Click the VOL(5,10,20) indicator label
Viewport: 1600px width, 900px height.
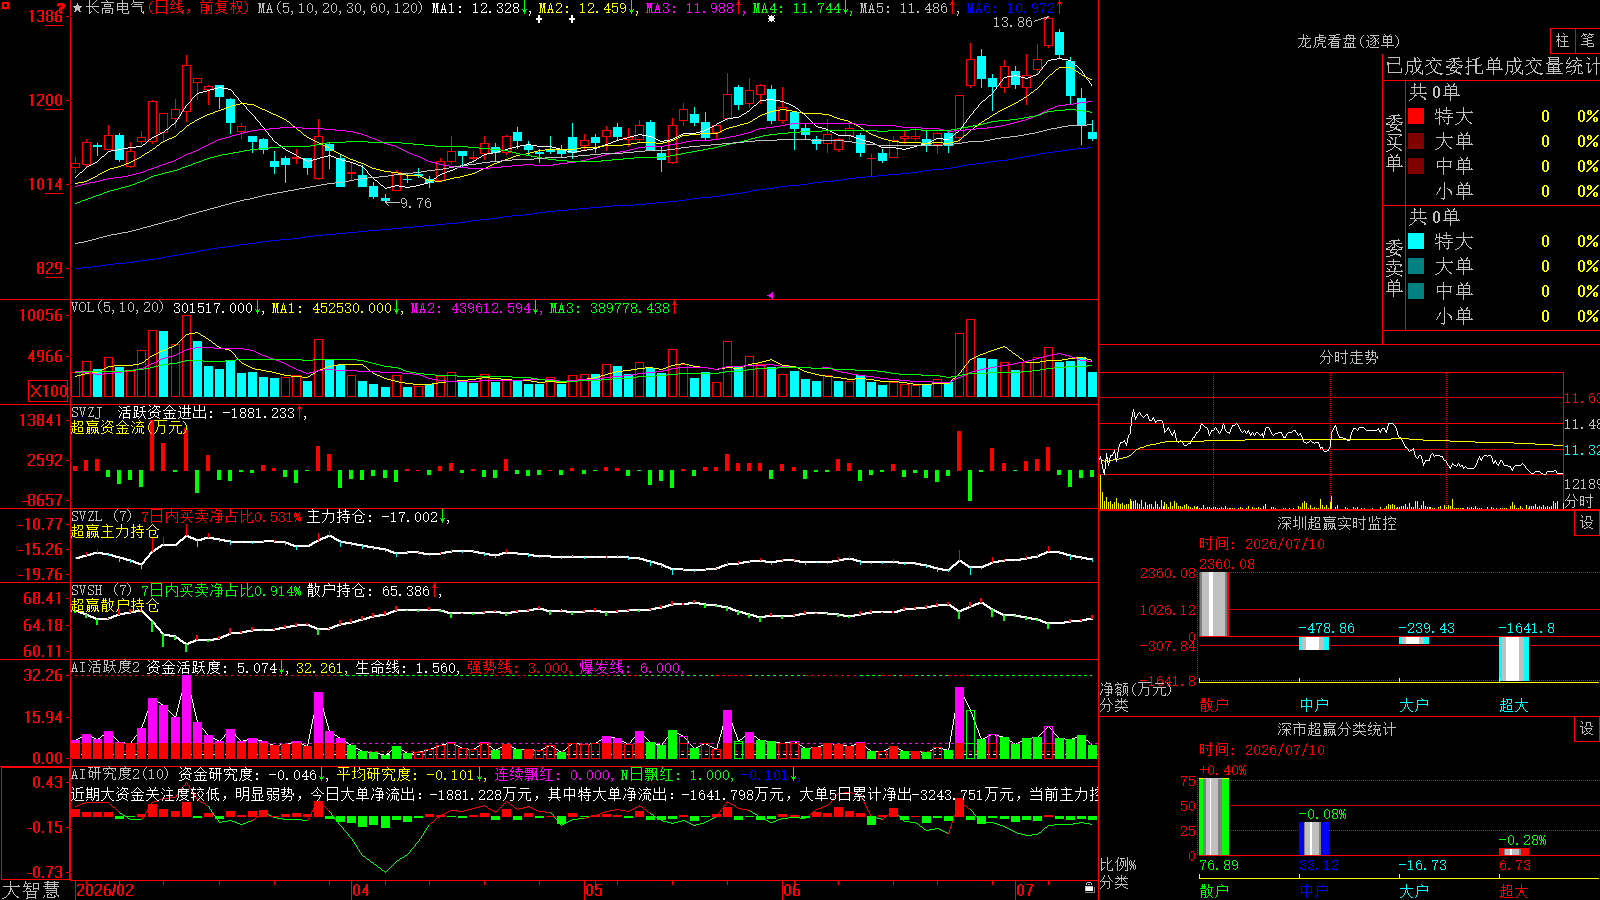pyautogui.click(x=118, y=308)
